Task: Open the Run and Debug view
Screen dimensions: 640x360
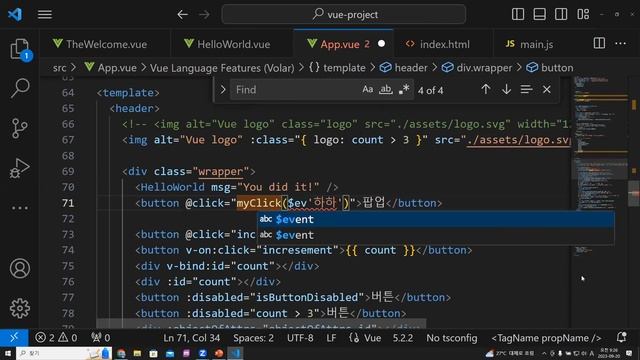Action: pos(20,168)
